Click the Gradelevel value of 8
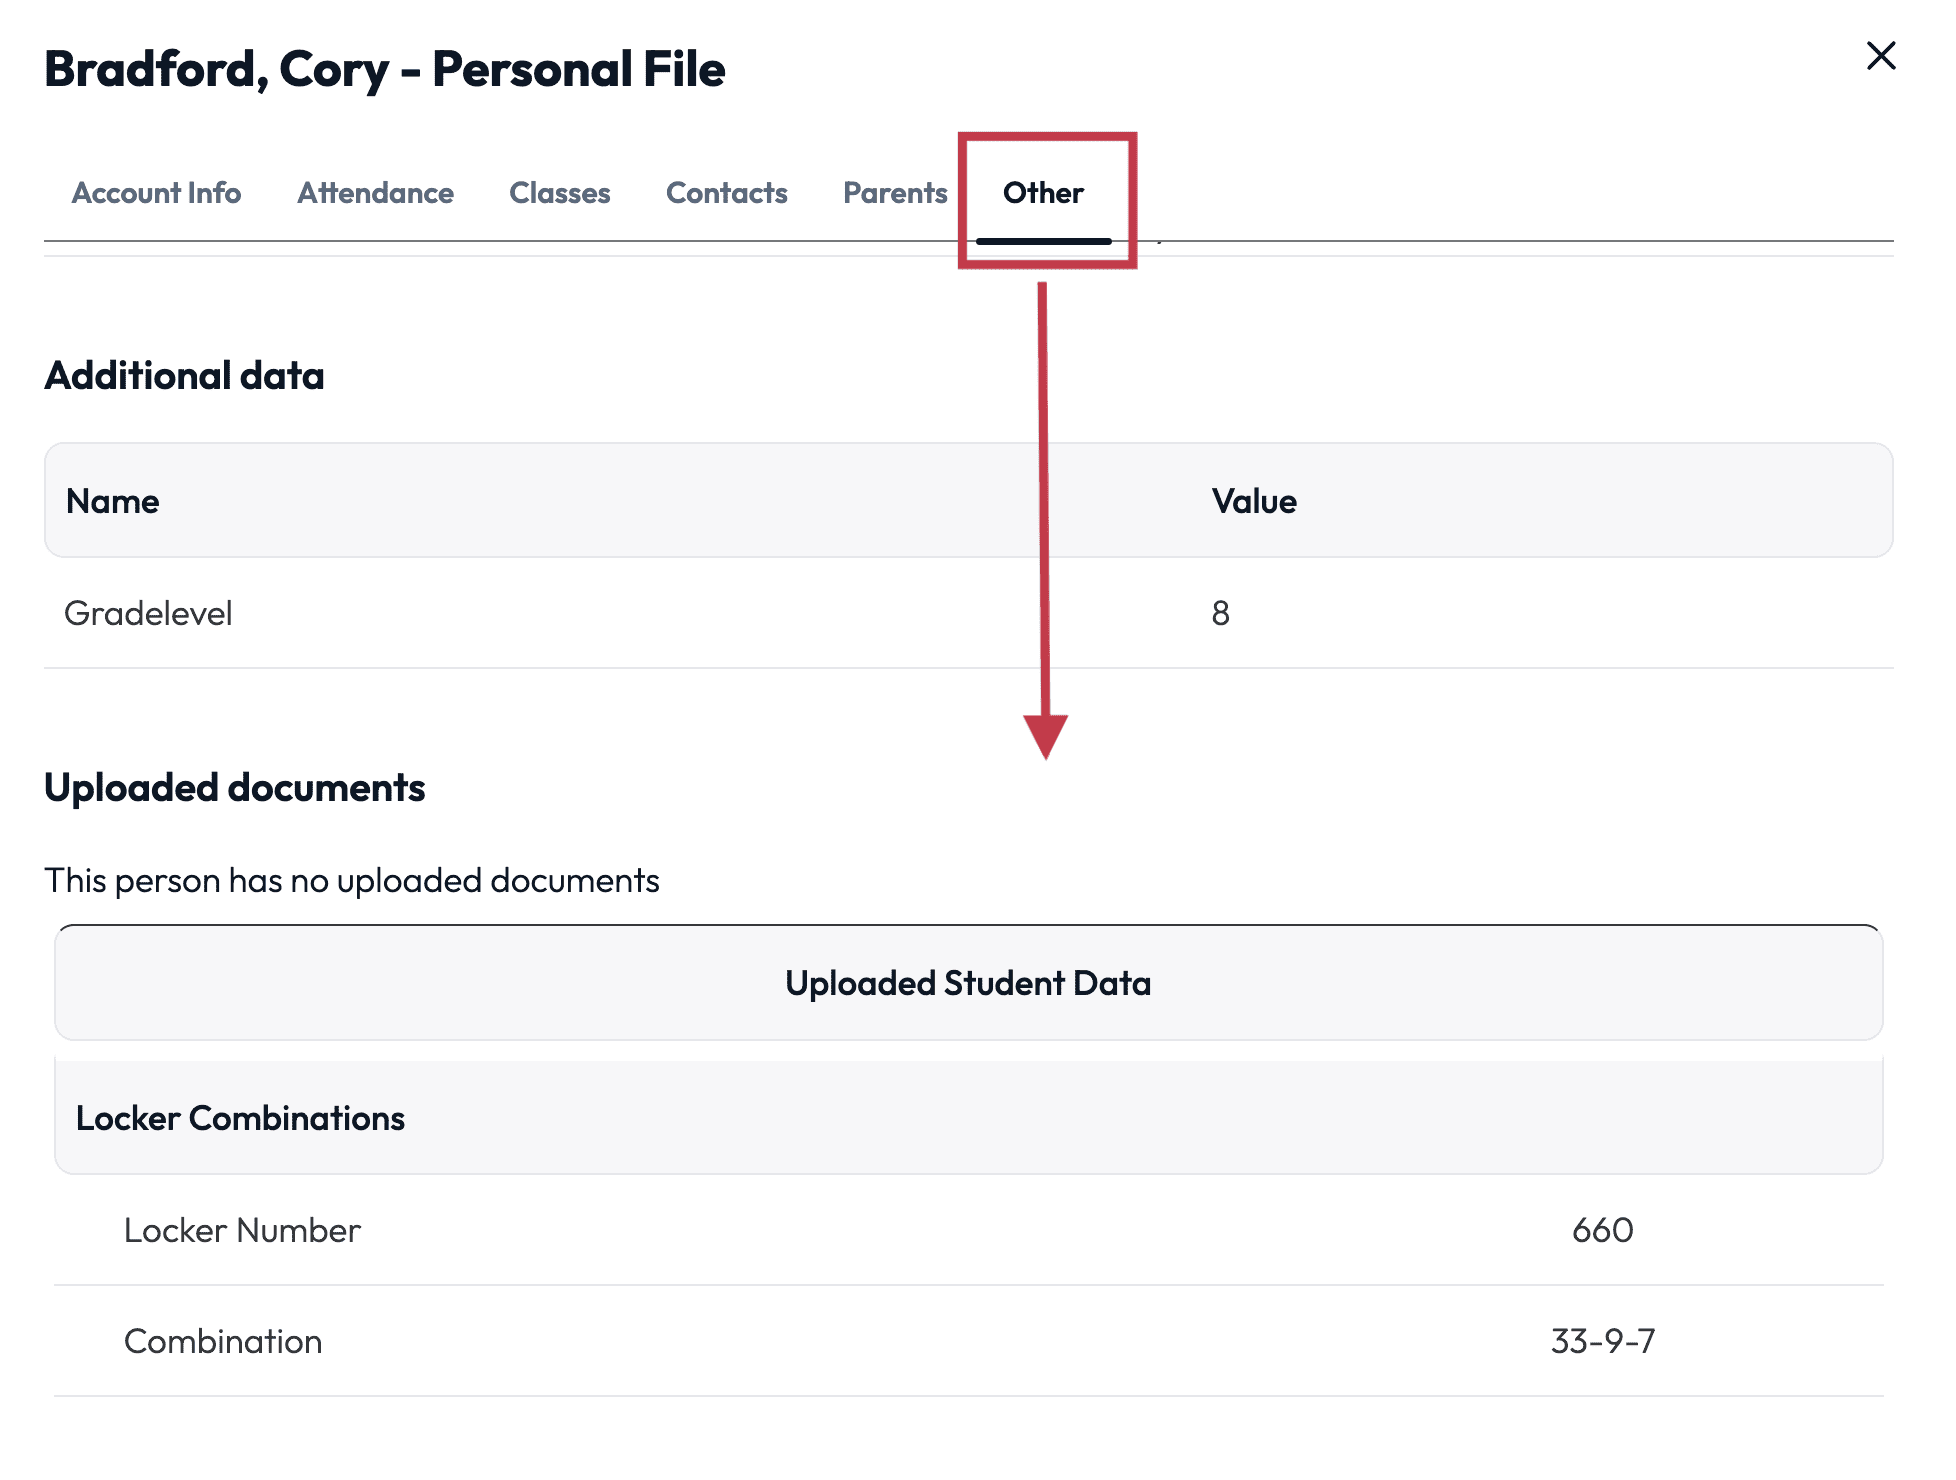Image resolution: width=1956 pixels, height=1480 pixels. [1221, 613]
